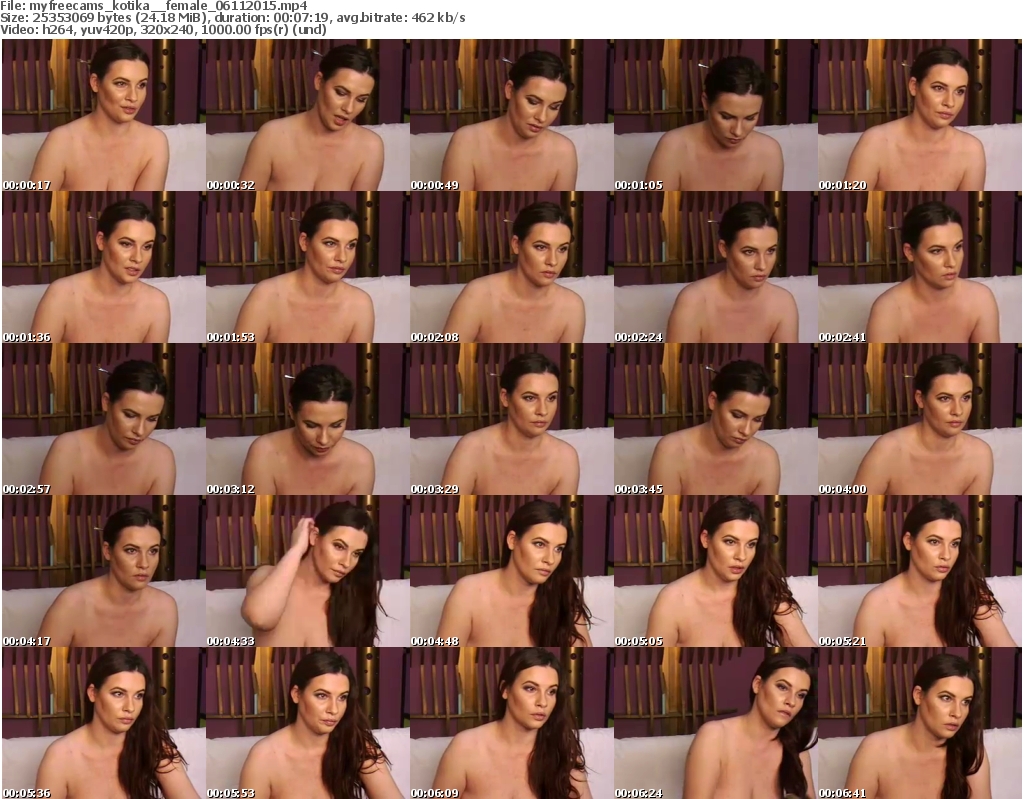1024x799 pixels.
Task: Select the thumbnail frame stamped 00:01:20
Action: [920, 115]
